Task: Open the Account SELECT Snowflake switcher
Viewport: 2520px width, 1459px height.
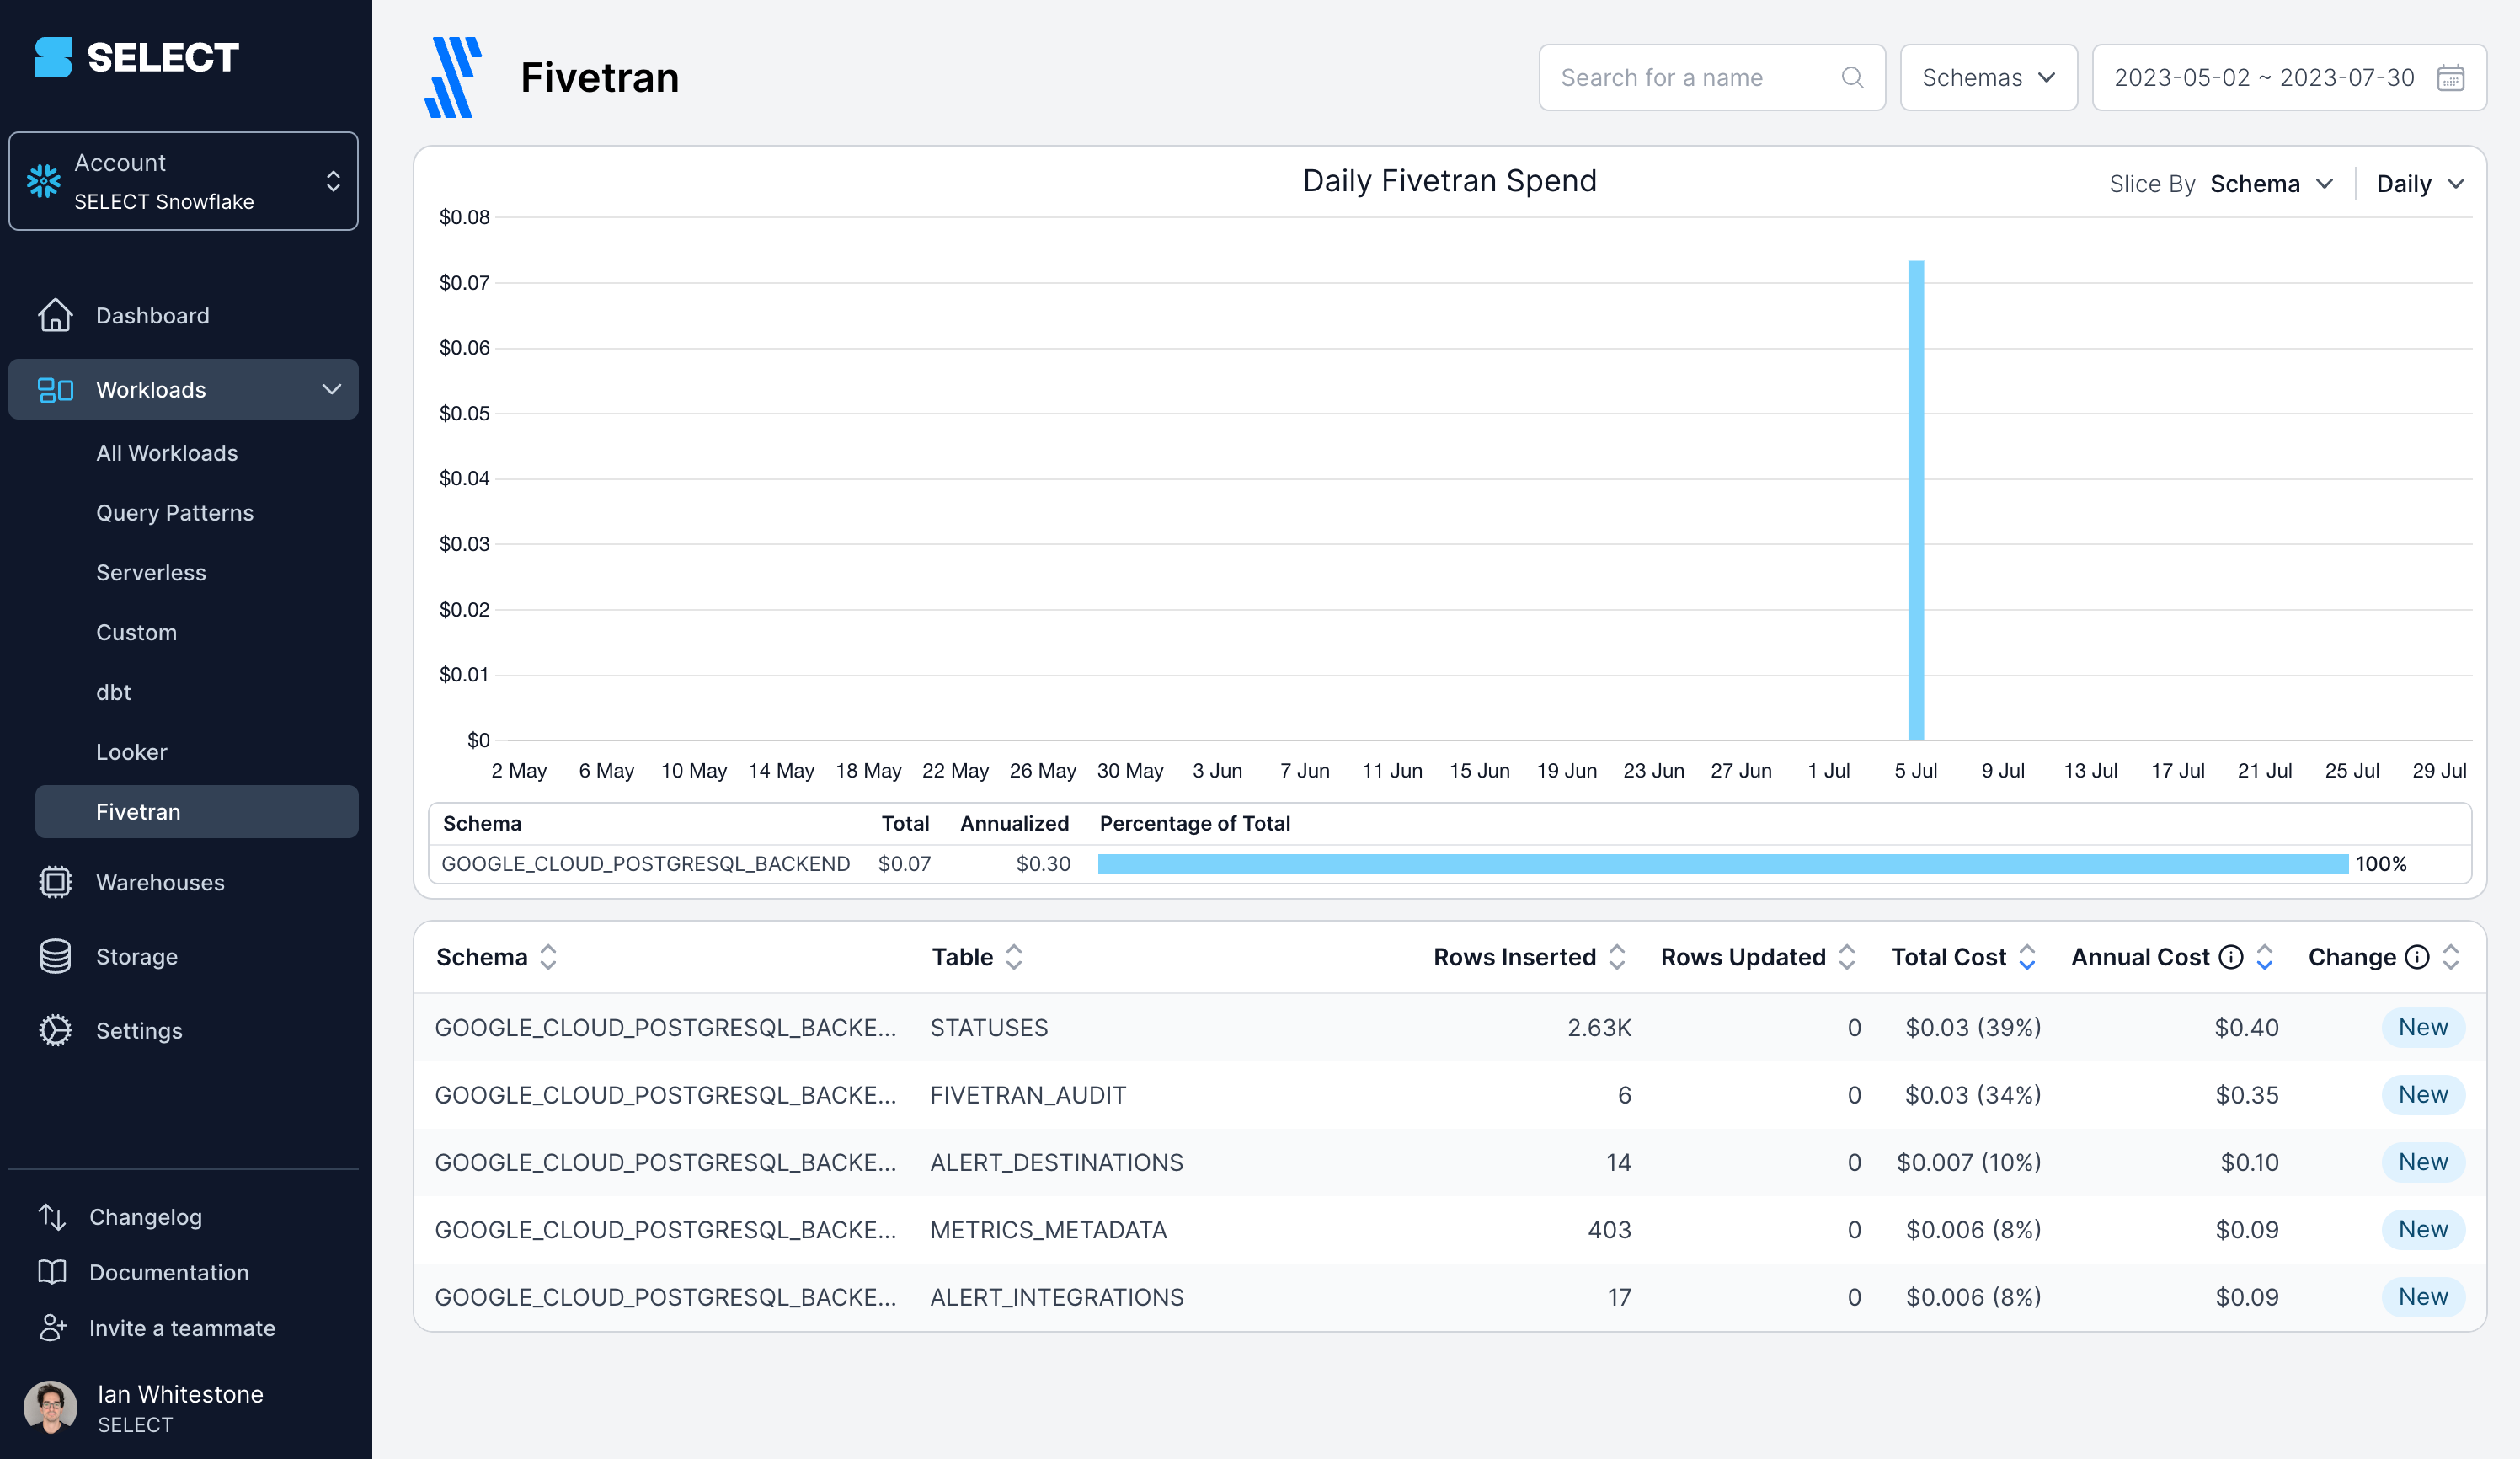Action: tap(183, 181)
